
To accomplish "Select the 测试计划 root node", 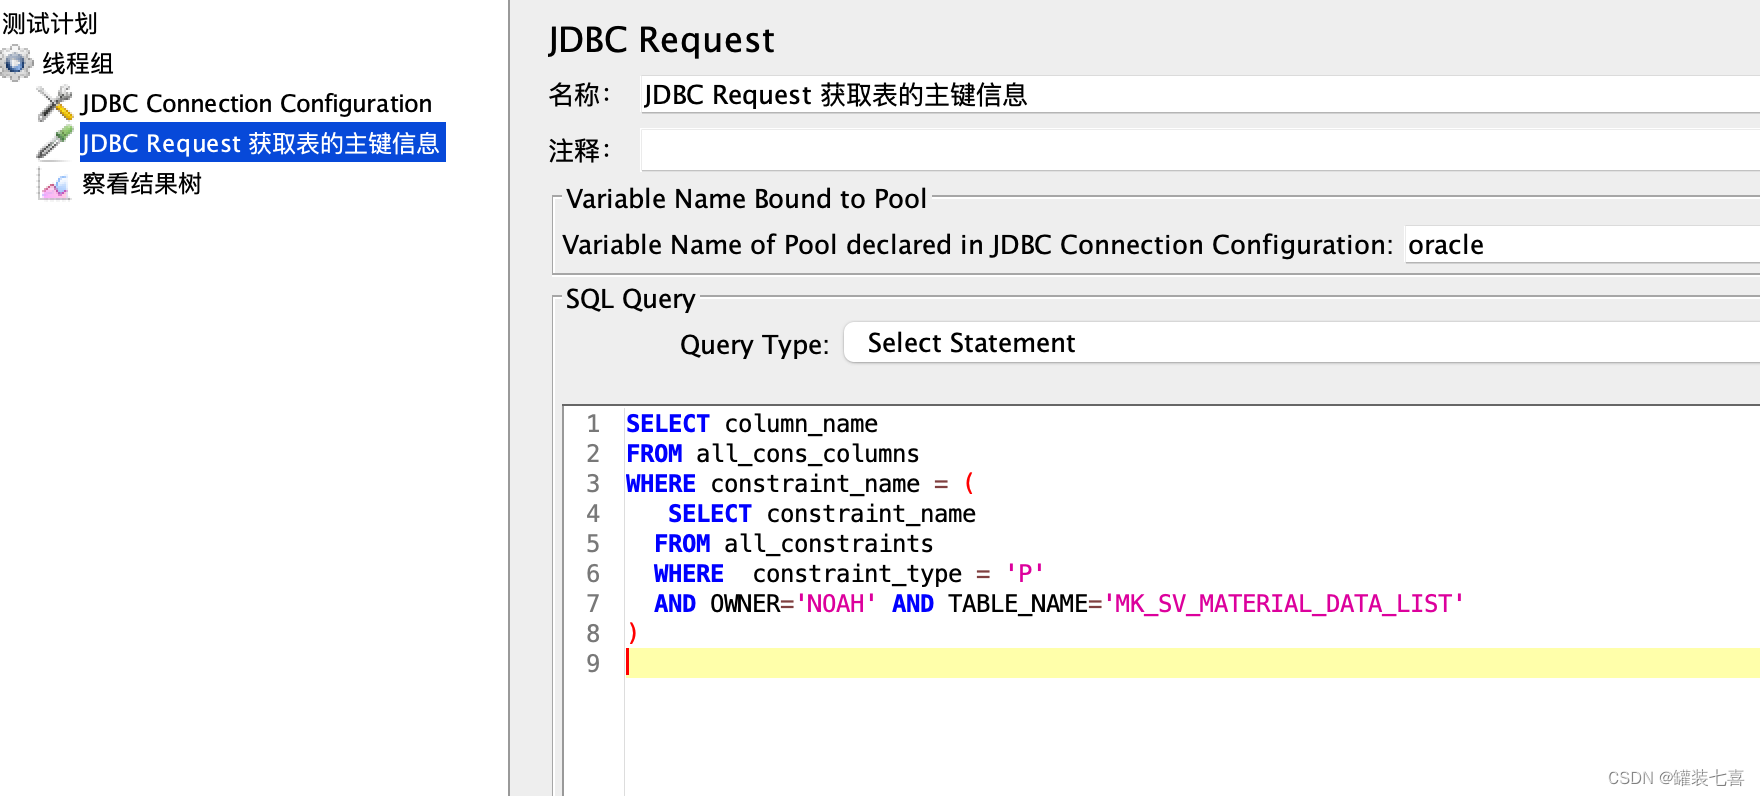I will [x=50, y=23].
